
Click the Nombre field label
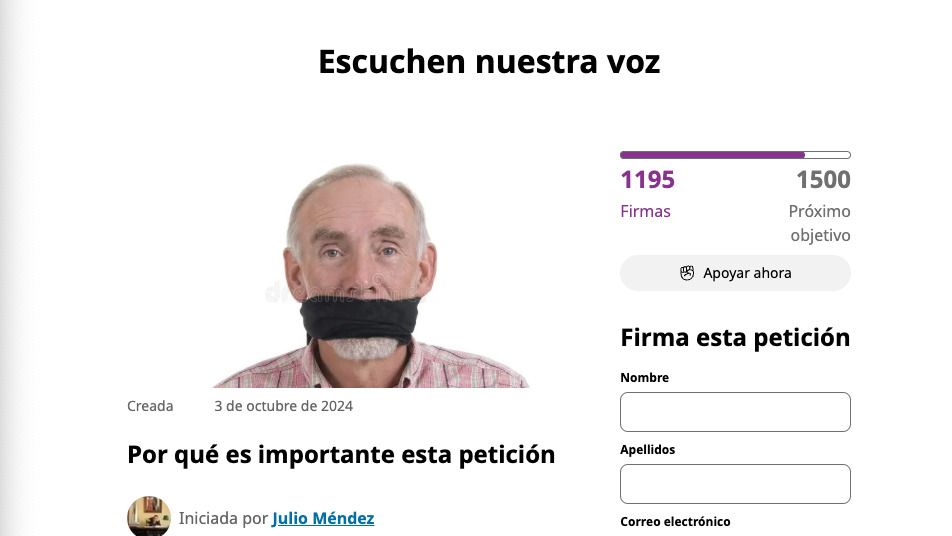[x=644, y=378]
